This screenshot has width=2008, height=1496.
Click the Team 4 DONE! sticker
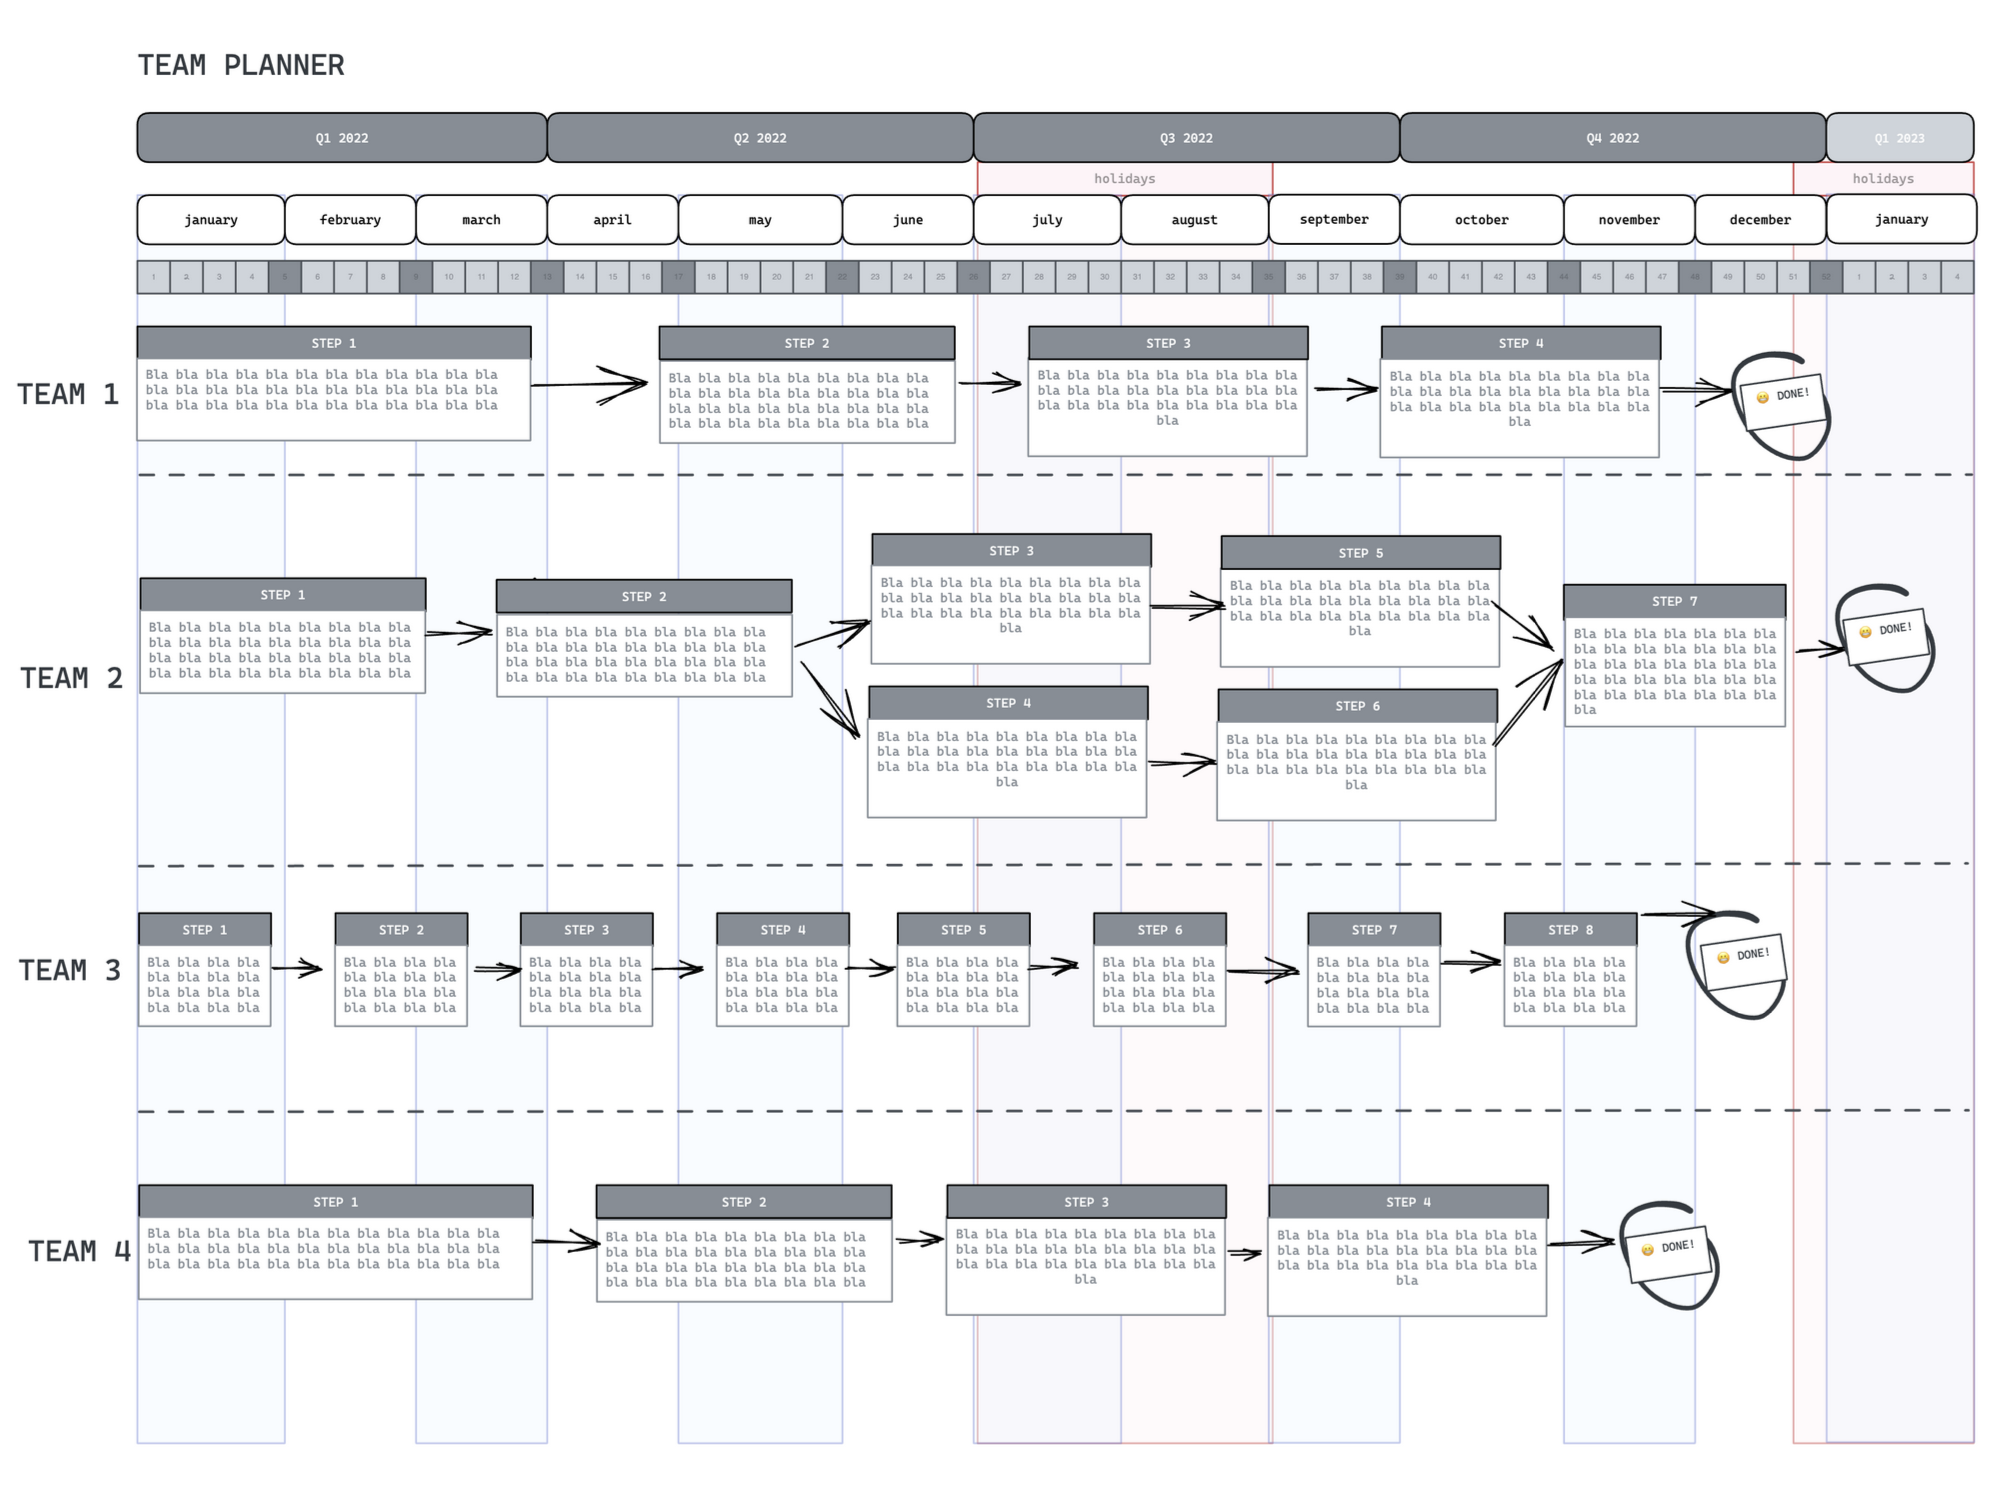click(x=1669, y=1255)
